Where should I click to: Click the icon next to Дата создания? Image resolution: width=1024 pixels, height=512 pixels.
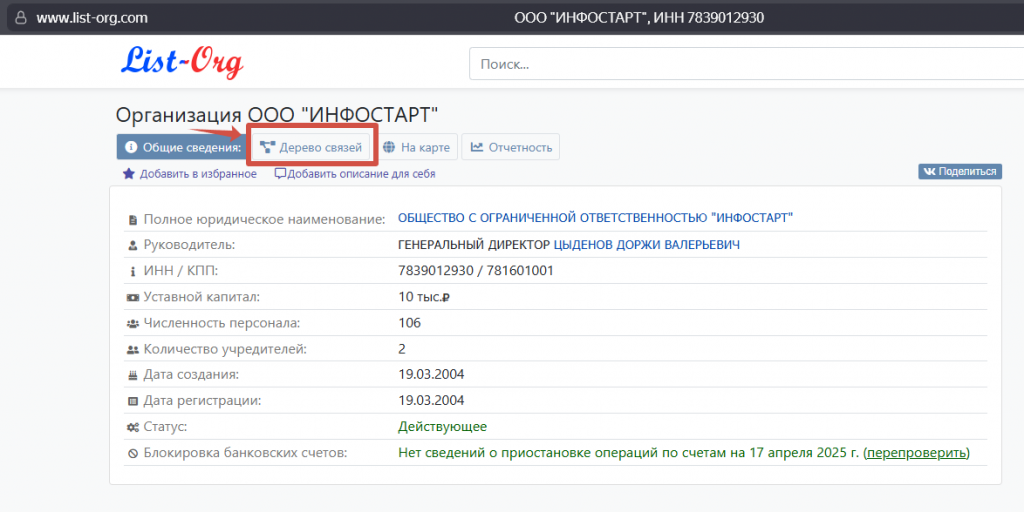133,376
